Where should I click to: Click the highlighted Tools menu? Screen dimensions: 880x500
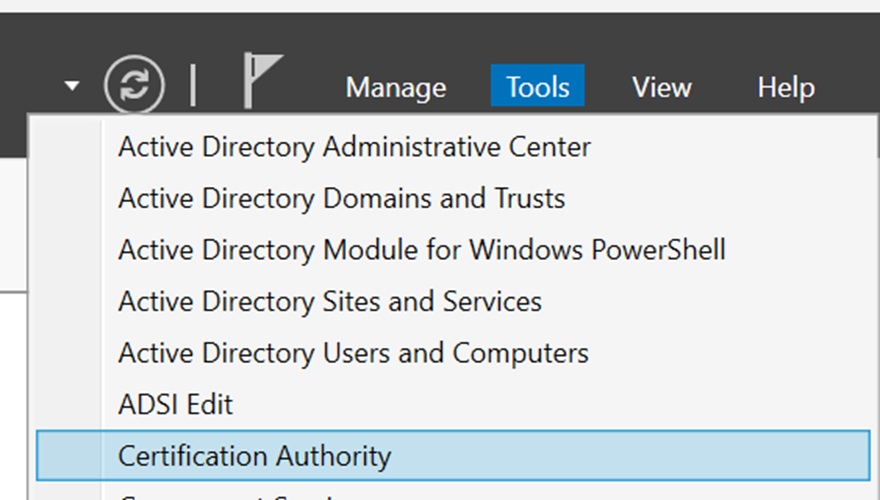[538, 88]
